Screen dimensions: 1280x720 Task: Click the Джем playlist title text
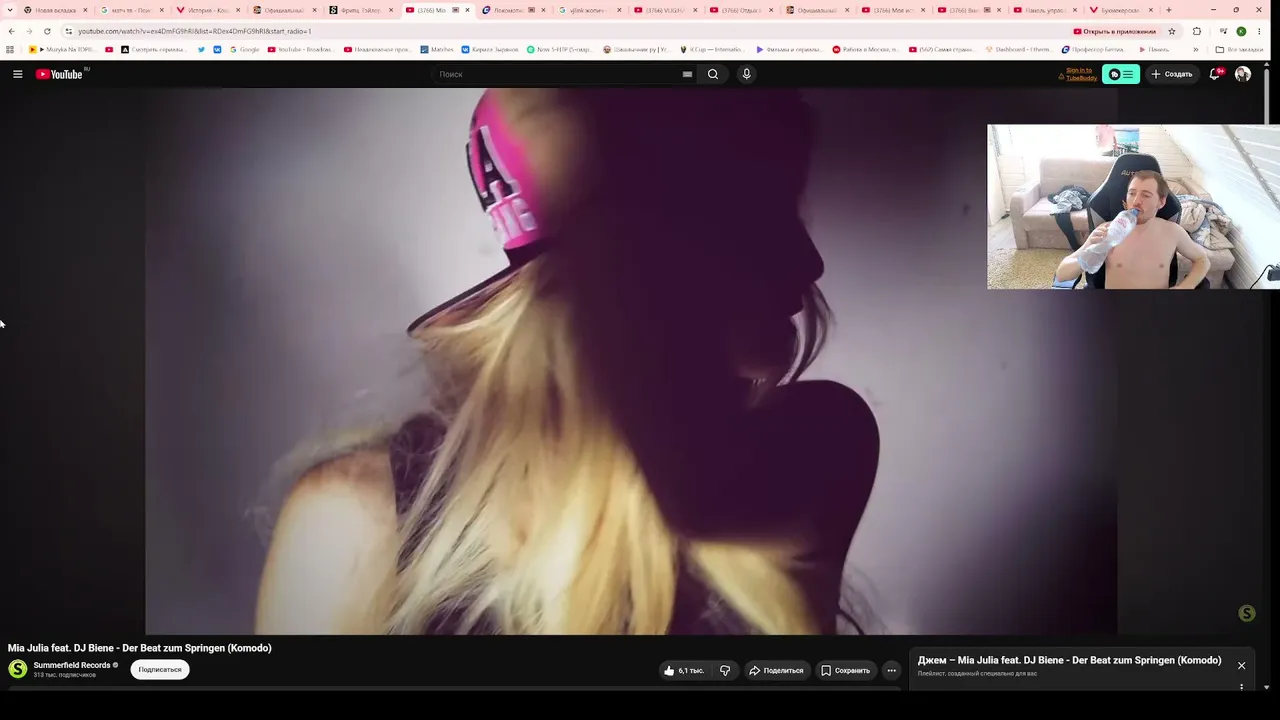[1069, 660]
